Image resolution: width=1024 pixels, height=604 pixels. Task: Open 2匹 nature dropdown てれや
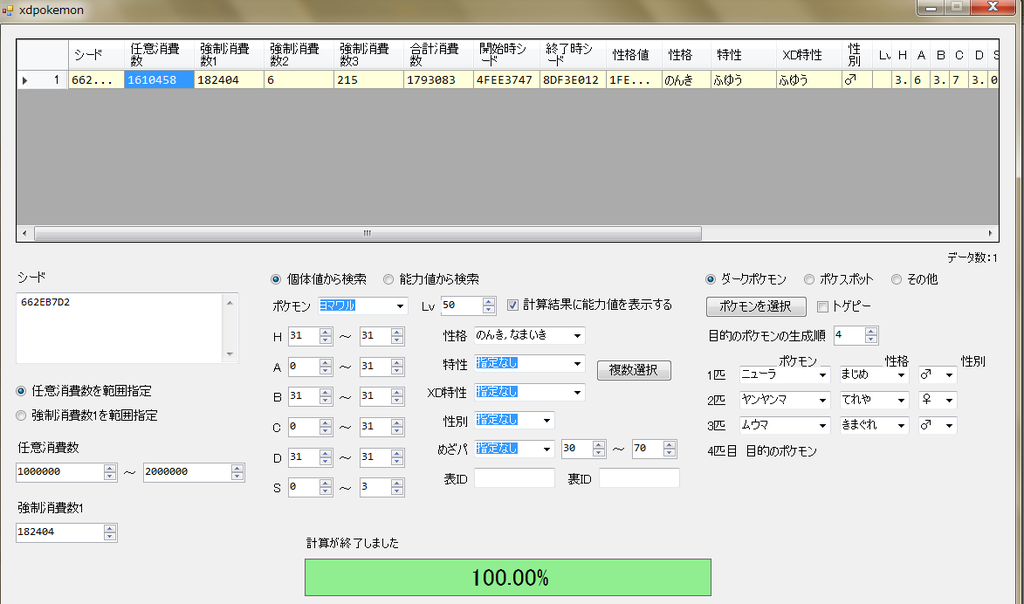pyautogui.click(x=874, y=400)
